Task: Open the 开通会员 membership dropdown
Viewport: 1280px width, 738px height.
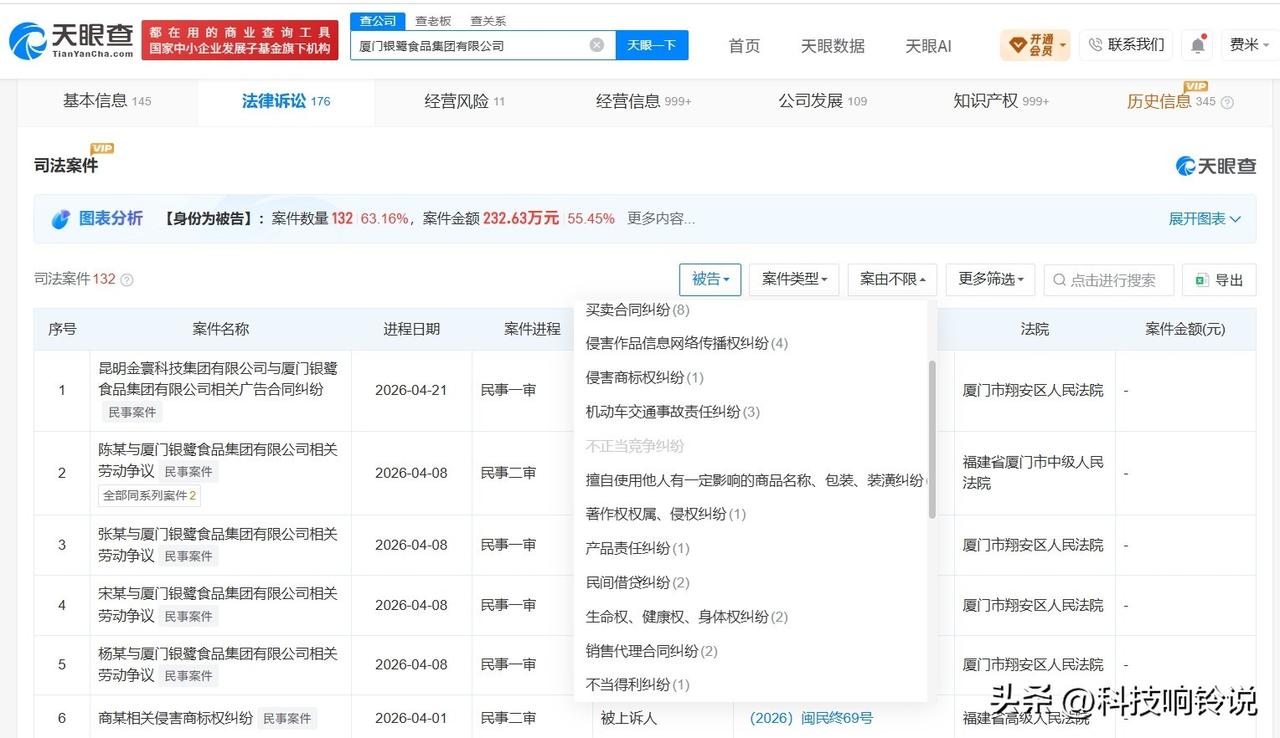Action: pos(1035,45)
